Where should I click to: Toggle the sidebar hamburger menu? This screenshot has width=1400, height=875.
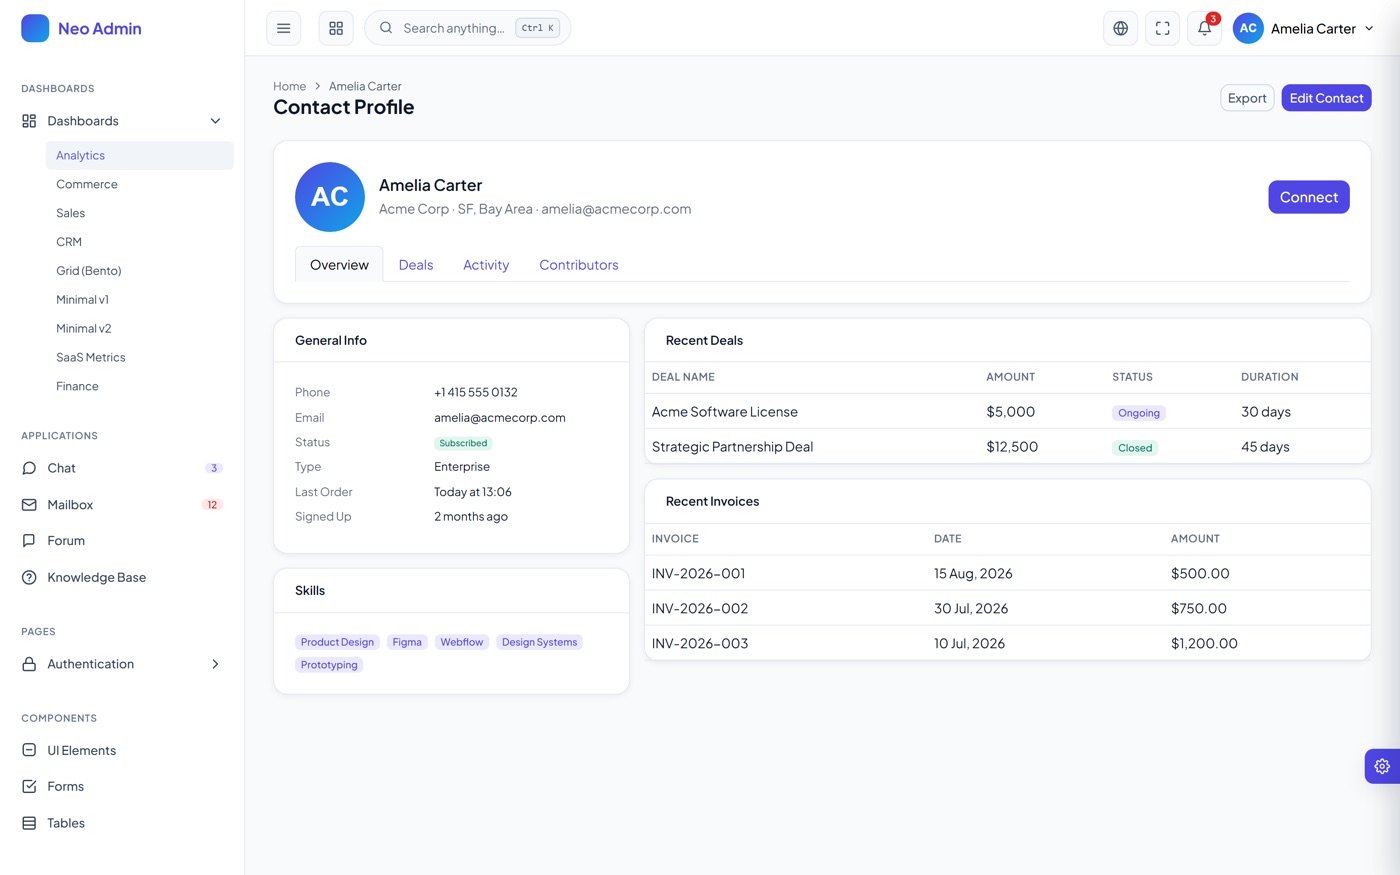click(284, 28)
